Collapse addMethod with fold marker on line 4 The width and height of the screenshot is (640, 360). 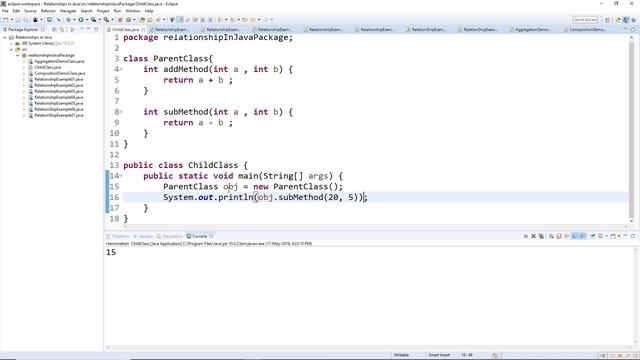point(121,69)
